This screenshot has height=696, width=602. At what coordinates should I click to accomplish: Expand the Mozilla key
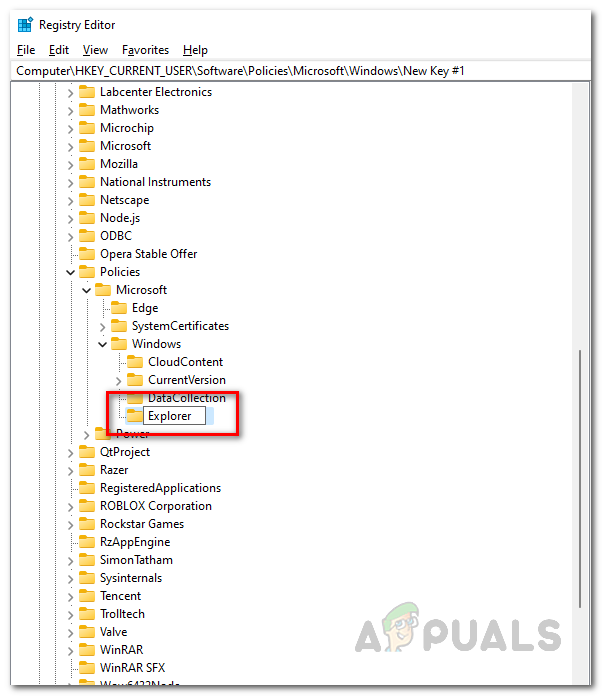tap(70, 165)
